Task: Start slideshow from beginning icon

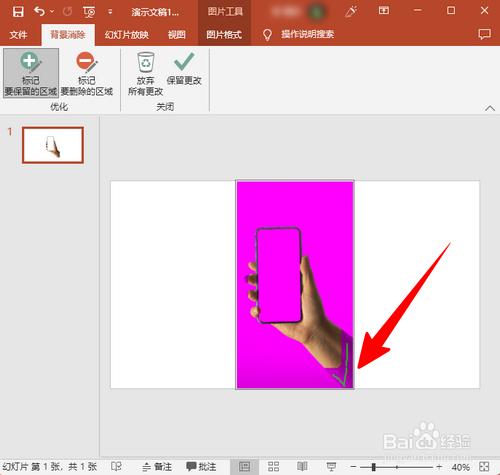Action: (x=89, y=12)
